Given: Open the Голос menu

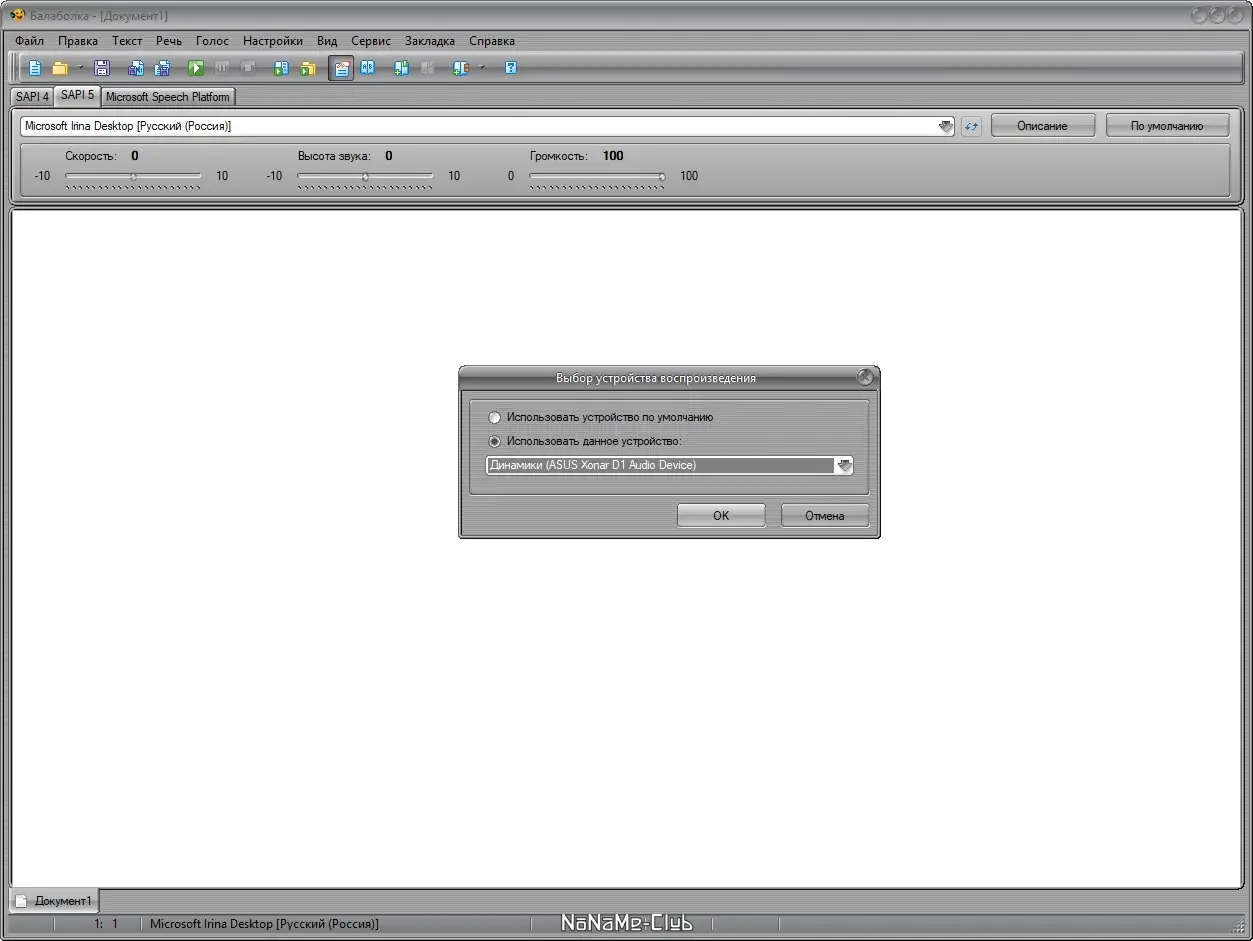Looking at the screenshot, I should (212, 41).
